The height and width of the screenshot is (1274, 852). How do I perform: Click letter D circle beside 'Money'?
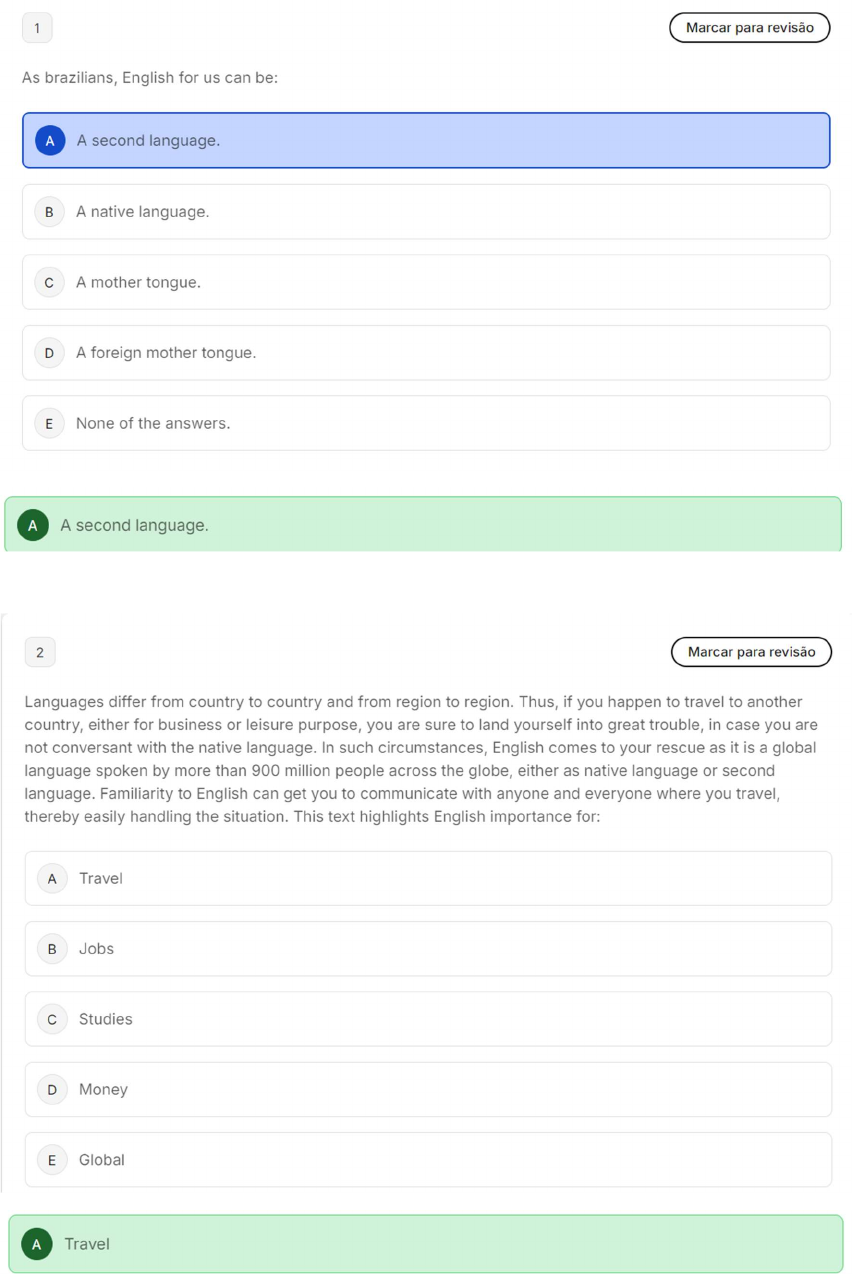(52, 1089)
